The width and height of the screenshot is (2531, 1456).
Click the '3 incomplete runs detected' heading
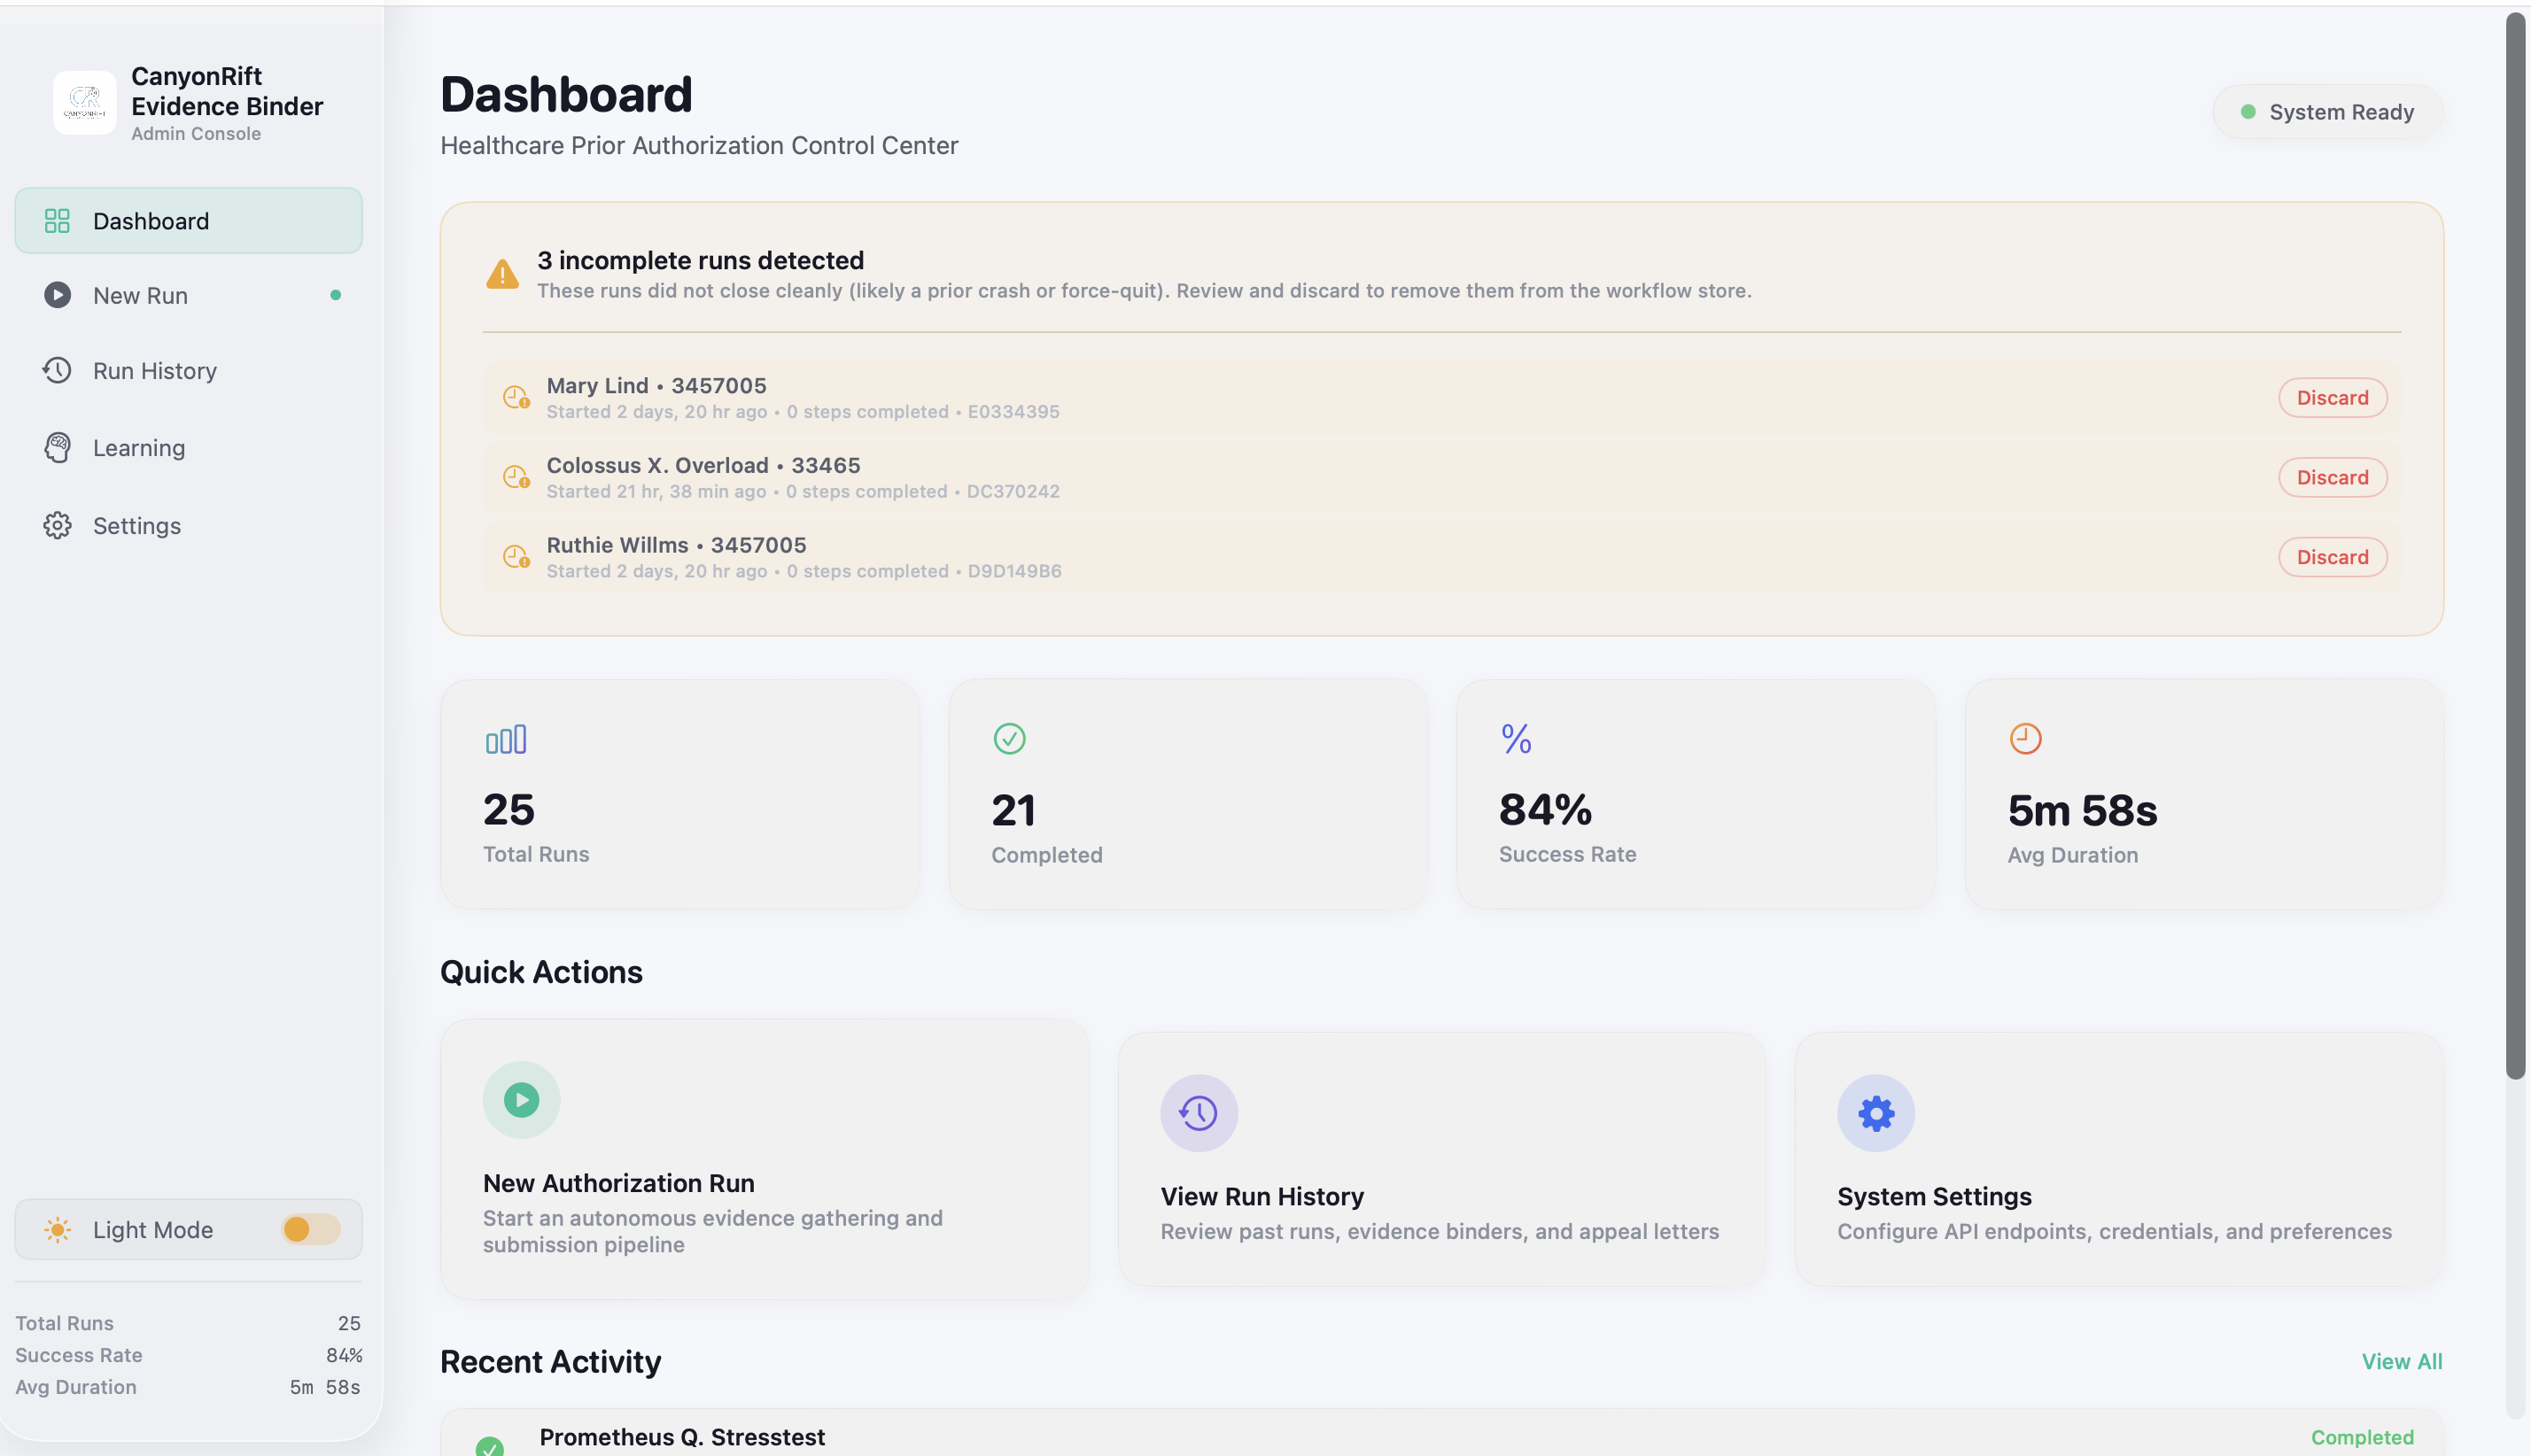click(x=700, y=260)
